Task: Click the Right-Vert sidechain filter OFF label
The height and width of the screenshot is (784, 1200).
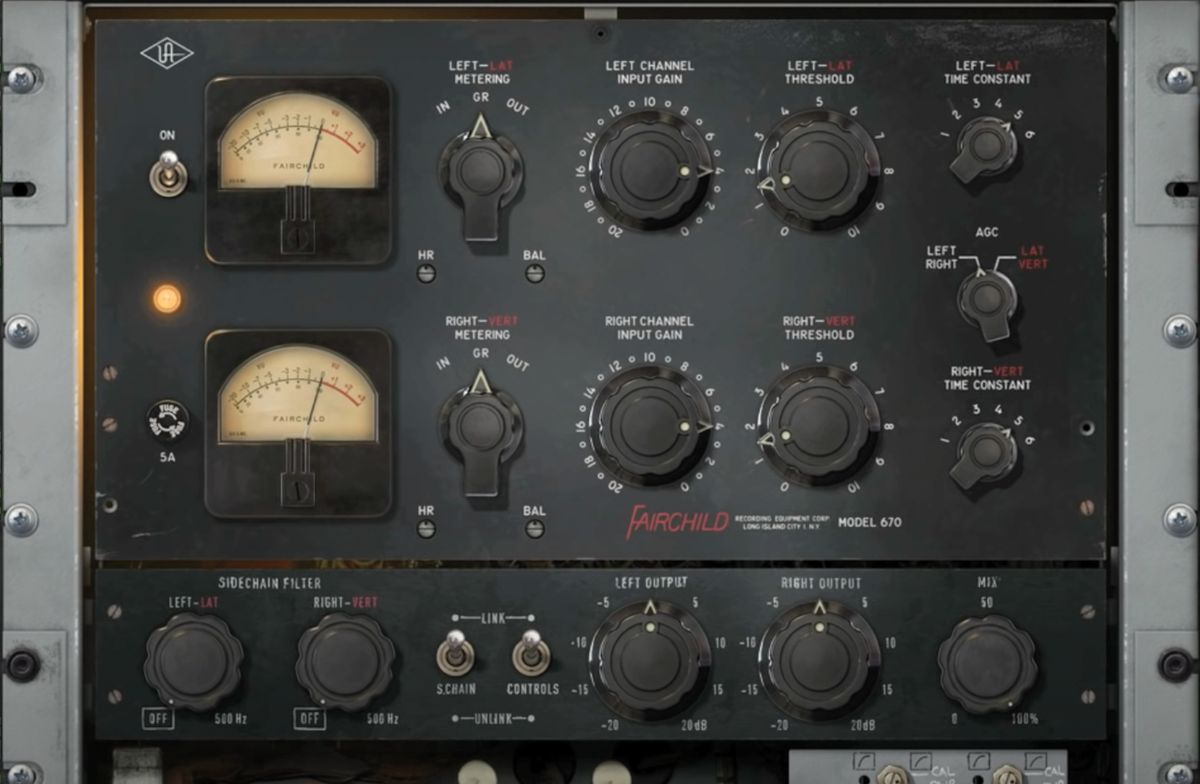Action: pyautogui.click(x=311, y=716)
